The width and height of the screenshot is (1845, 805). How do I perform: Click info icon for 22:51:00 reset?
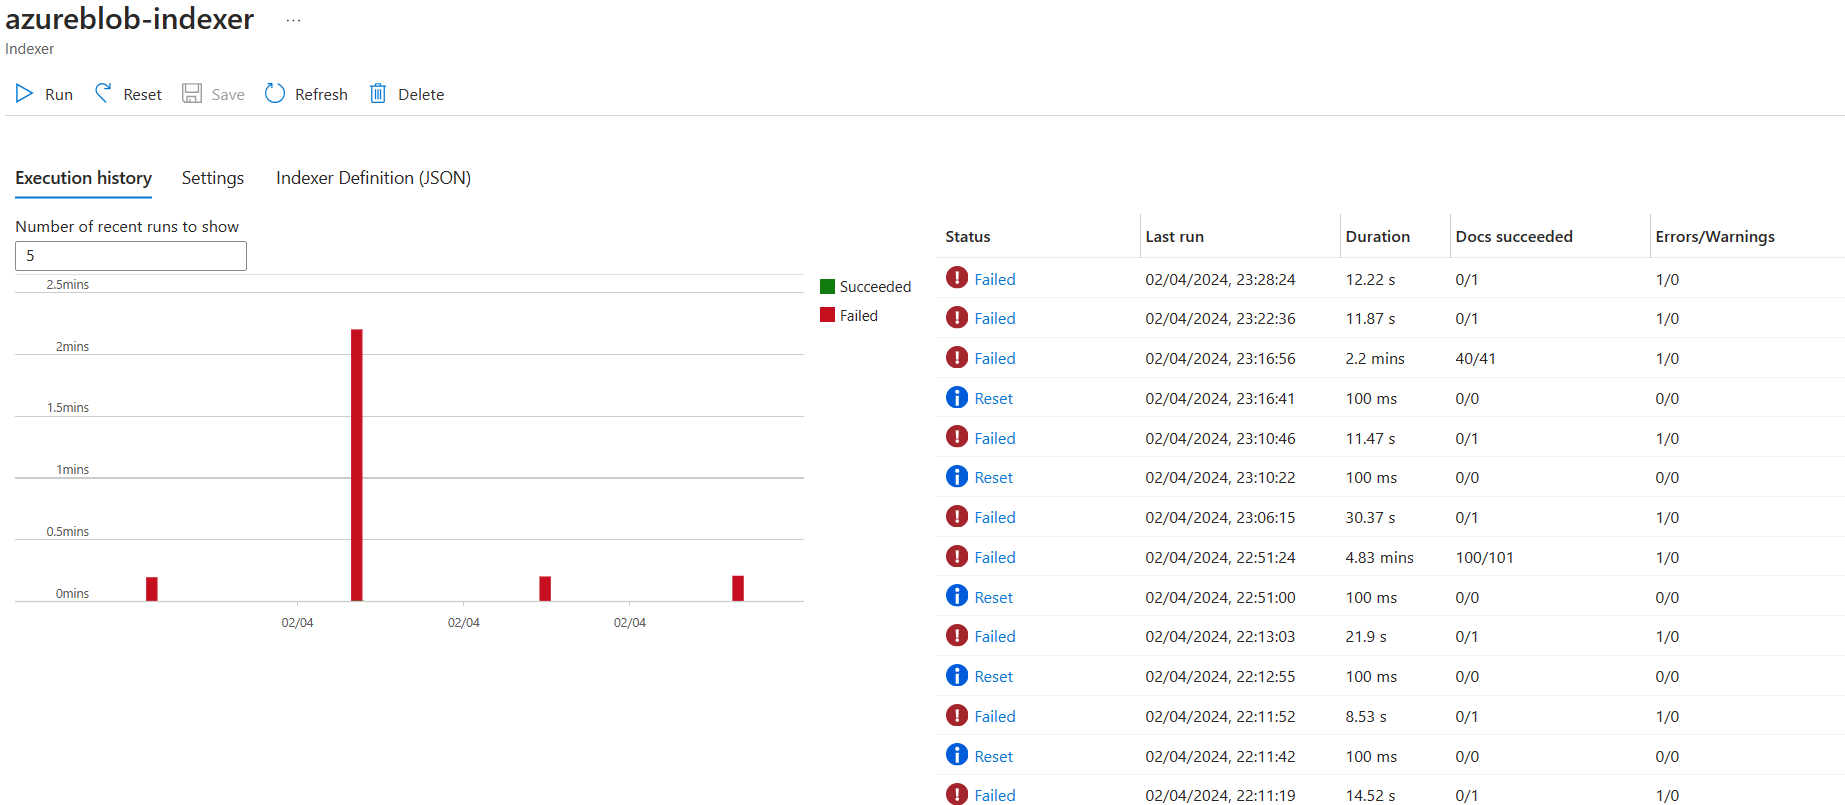[957, 596]
